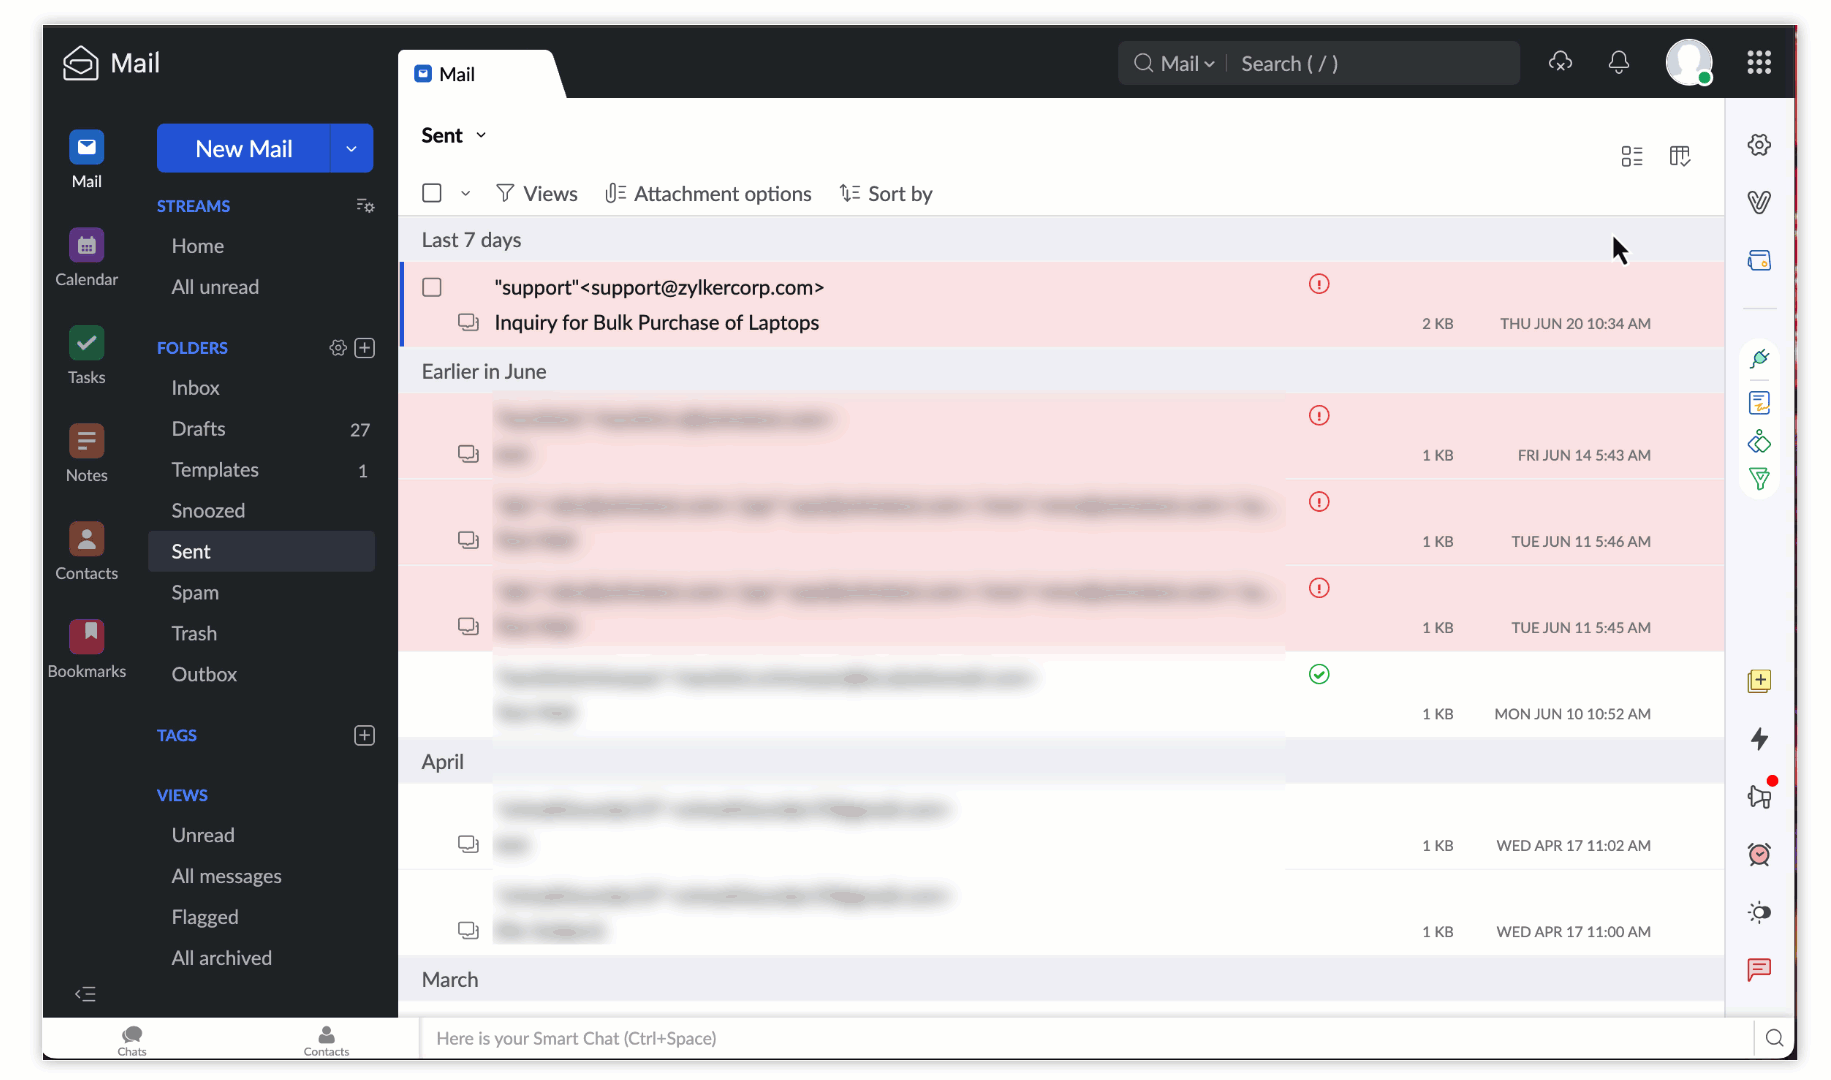The width and height of the screenshot is (1831, 1080).
Task: Open the settings gear at top right
Action: [1759, 145]
